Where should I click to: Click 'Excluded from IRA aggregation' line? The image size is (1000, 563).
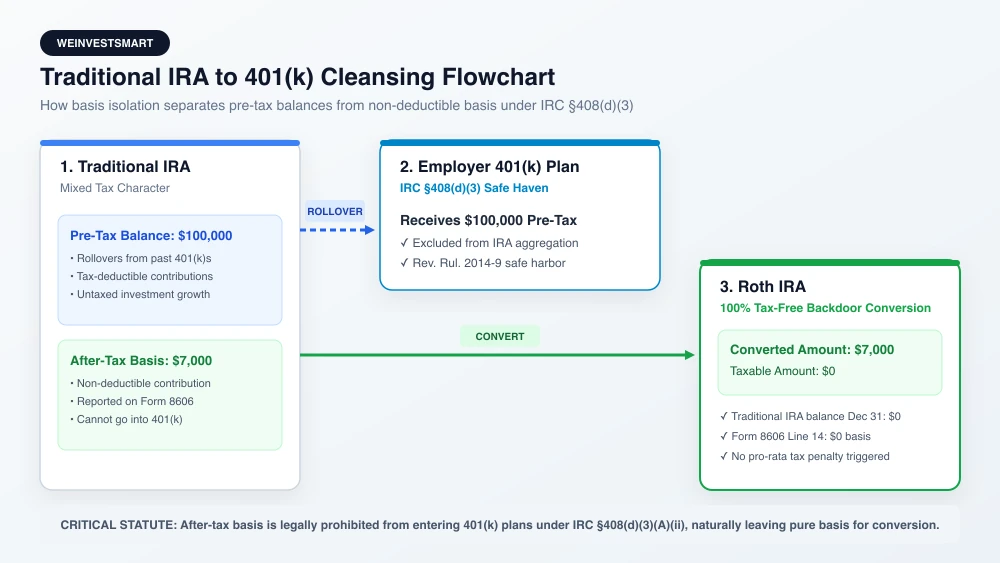tap(489, 243)
